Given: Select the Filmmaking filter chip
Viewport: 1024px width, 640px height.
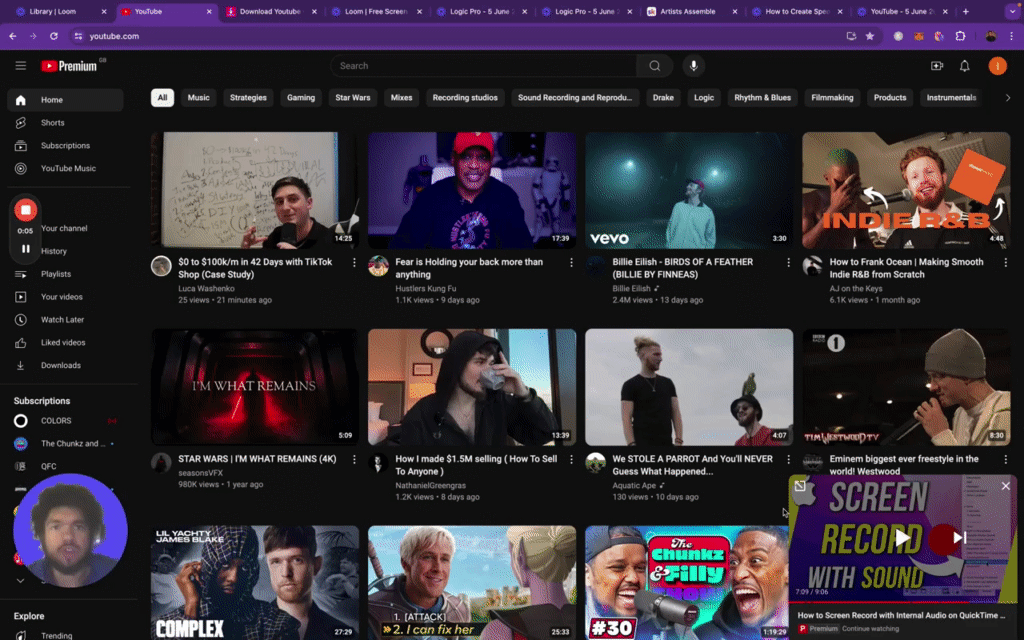Looking at the screenshot, I should 832,98.
